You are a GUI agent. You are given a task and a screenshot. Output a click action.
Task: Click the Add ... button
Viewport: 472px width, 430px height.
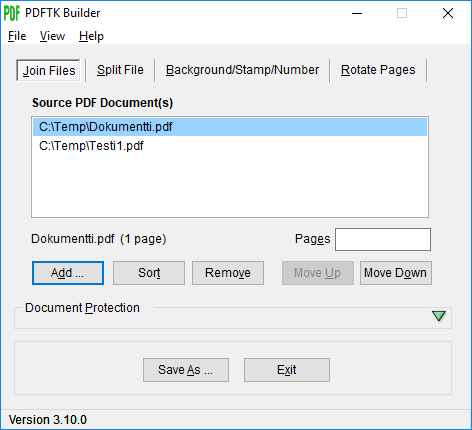click(x=68, y=273)
